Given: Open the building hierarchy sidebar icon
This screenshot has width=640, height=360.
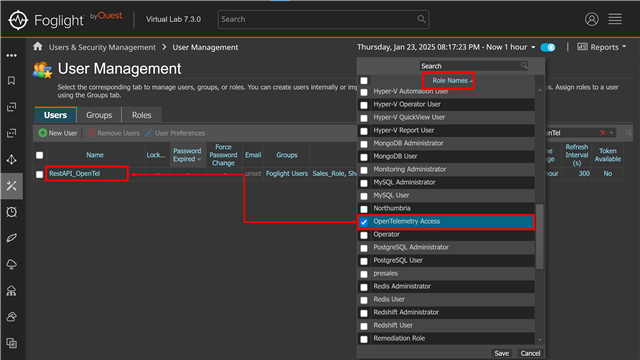Looking at the screenshot, I should (11, 291).
